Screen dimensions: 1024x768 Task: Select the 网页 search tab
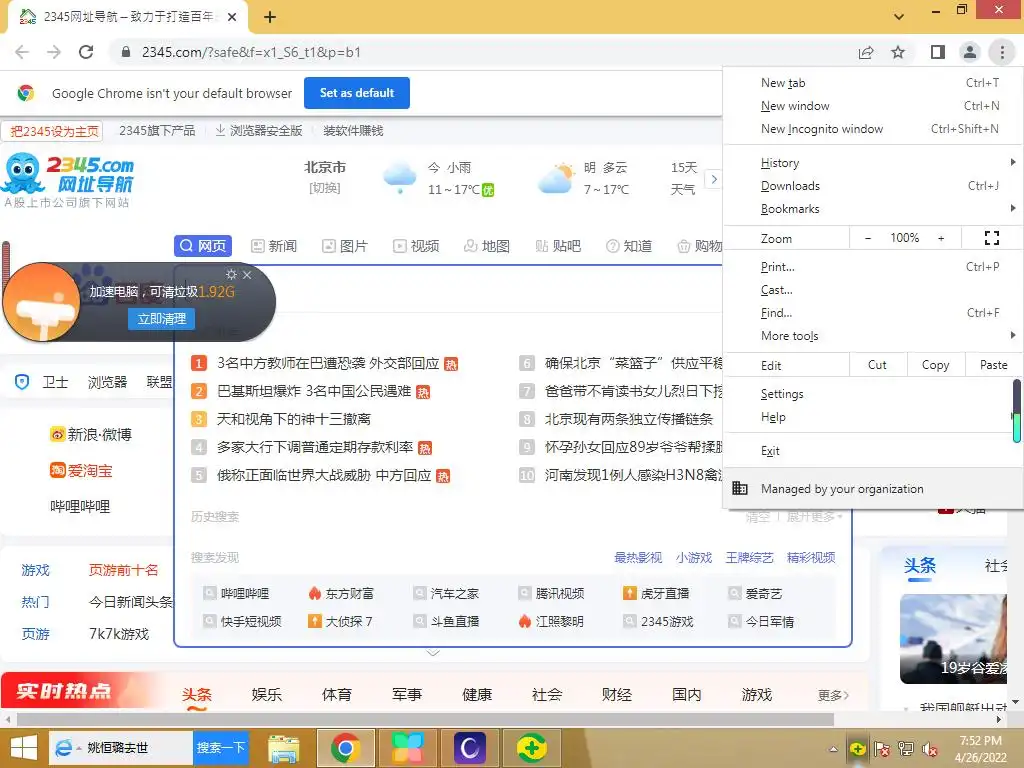[203, 246]
